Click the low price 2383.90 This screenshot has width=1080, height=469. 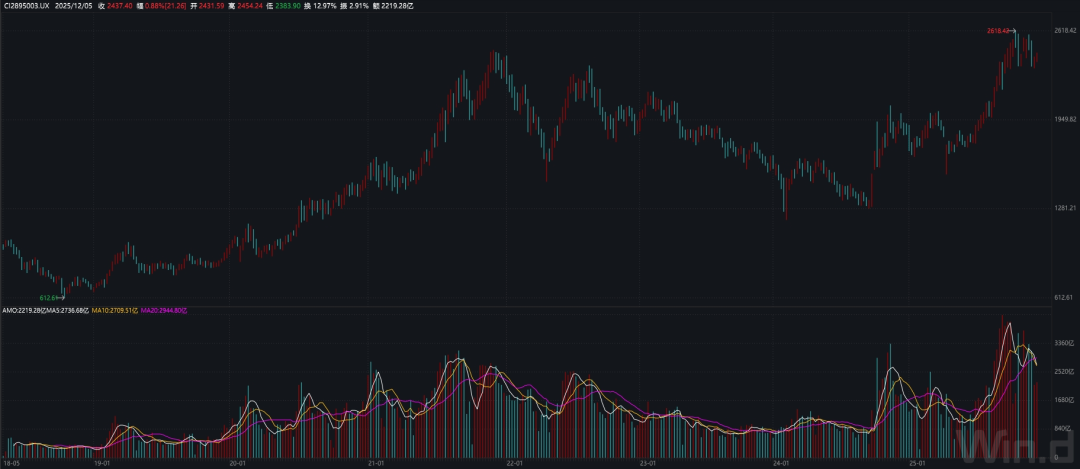289,5
